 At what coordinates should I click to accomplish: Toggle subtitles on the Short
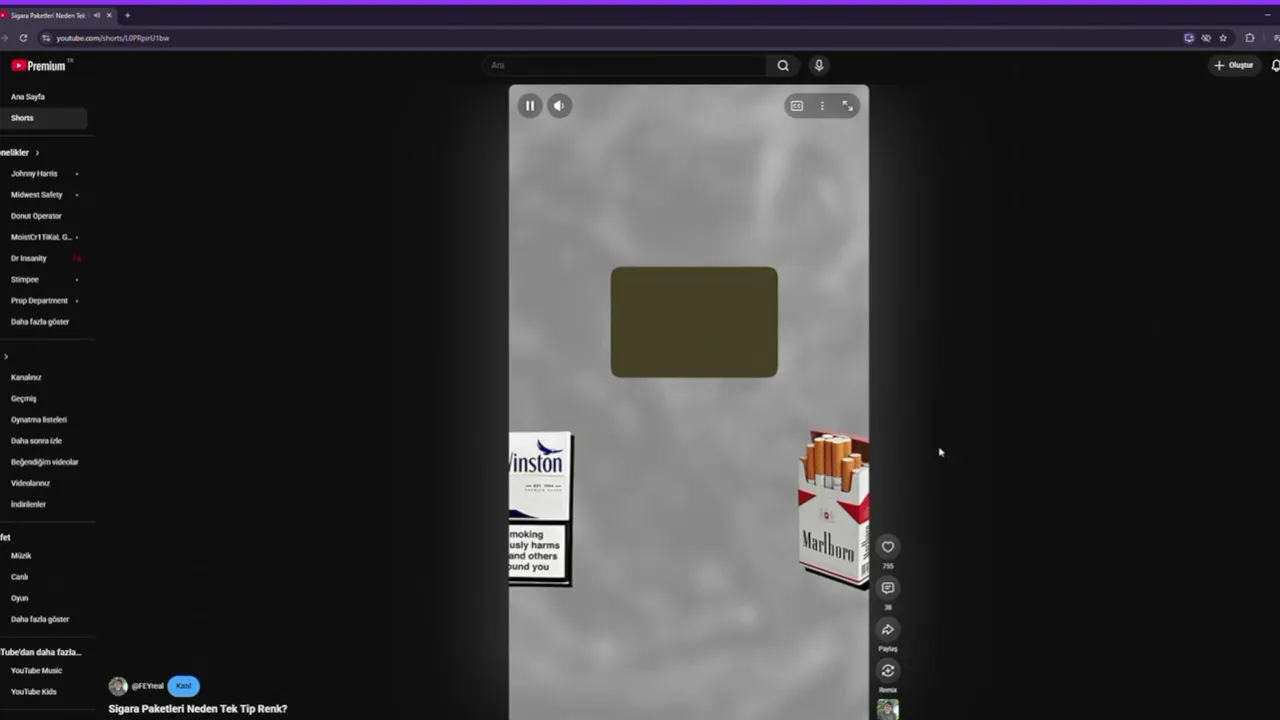(797, 106)
